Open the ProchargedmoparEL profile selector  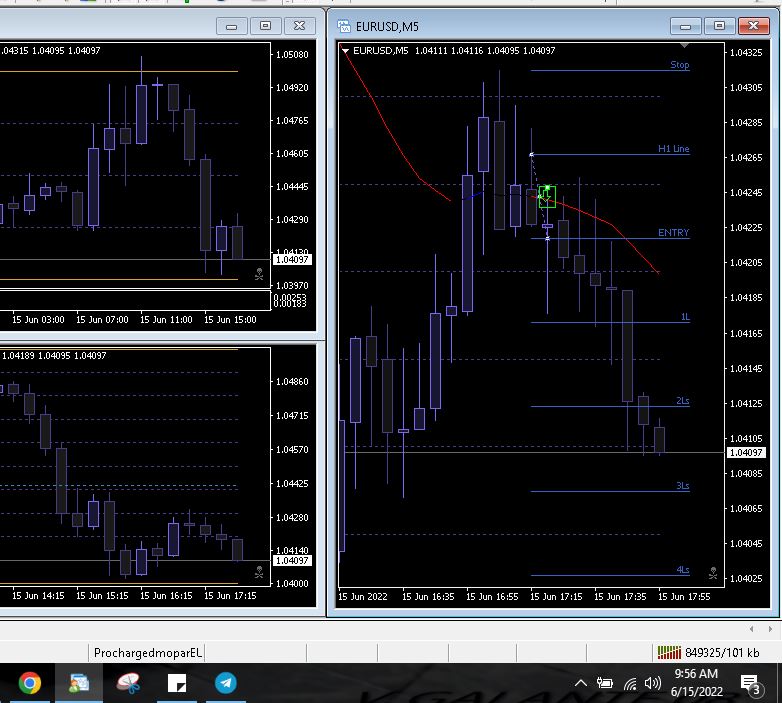[x=148, y=652]
